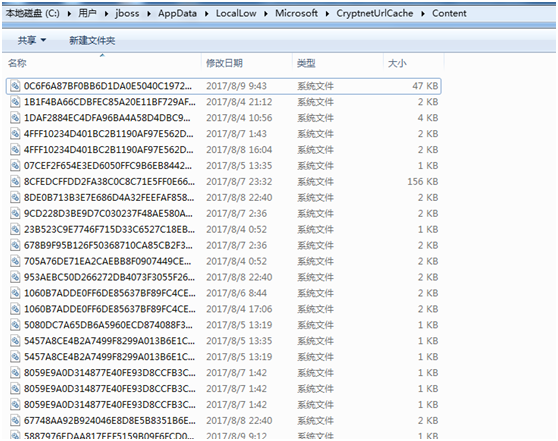Click the date text 2017/8/4 21:12
The image size is (558, 441).
[x=239, y=102]
